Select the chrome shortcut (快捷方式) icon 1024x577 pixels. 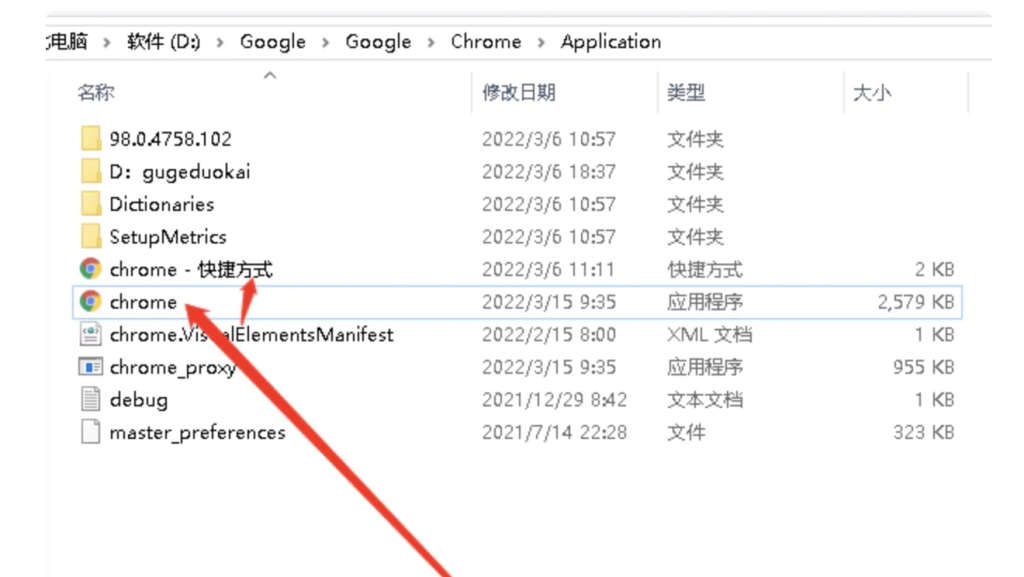91,269
